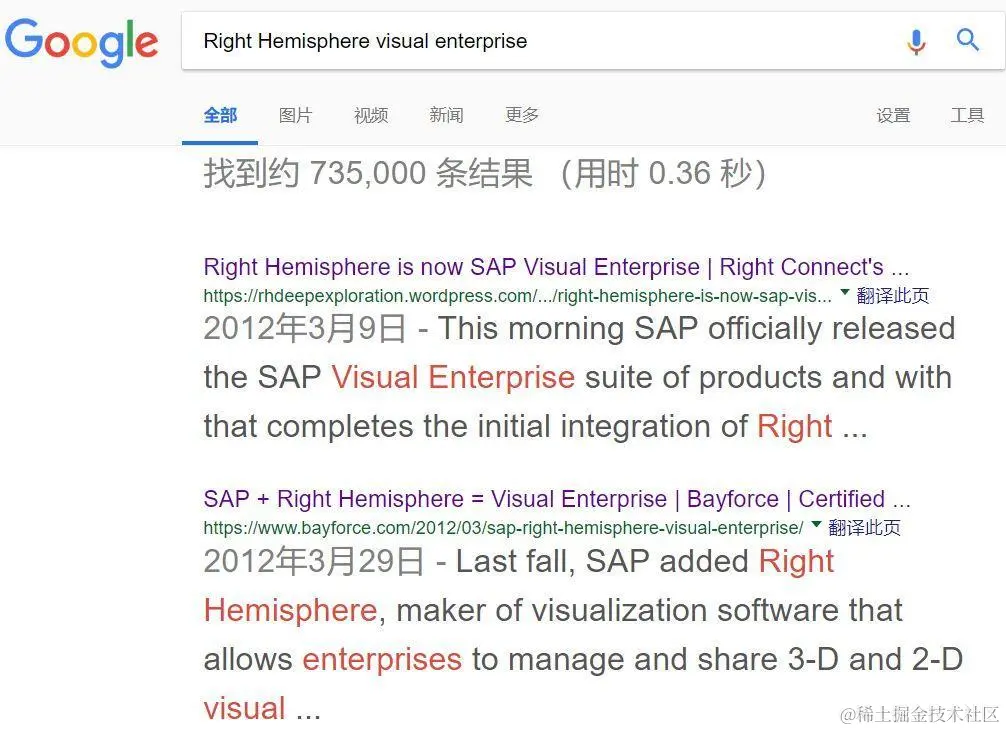This screenshot has width=1006, height=731.
Task: Switch to the 视频 tab
Action: click(371, 115)
